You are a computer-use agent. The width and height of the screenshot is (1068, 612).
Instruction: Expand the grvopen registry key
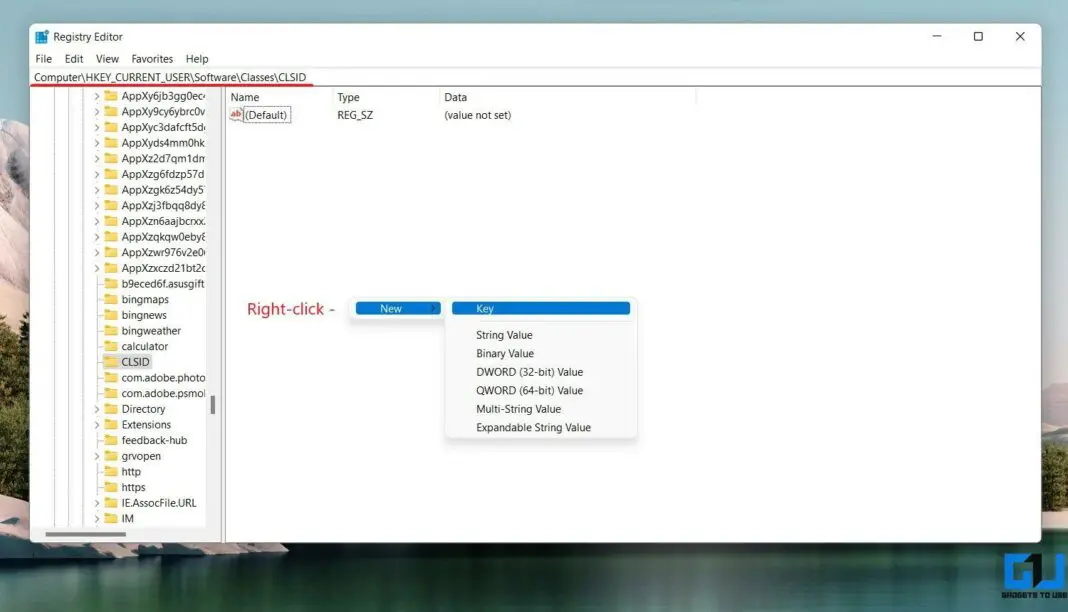coord(96,455)
